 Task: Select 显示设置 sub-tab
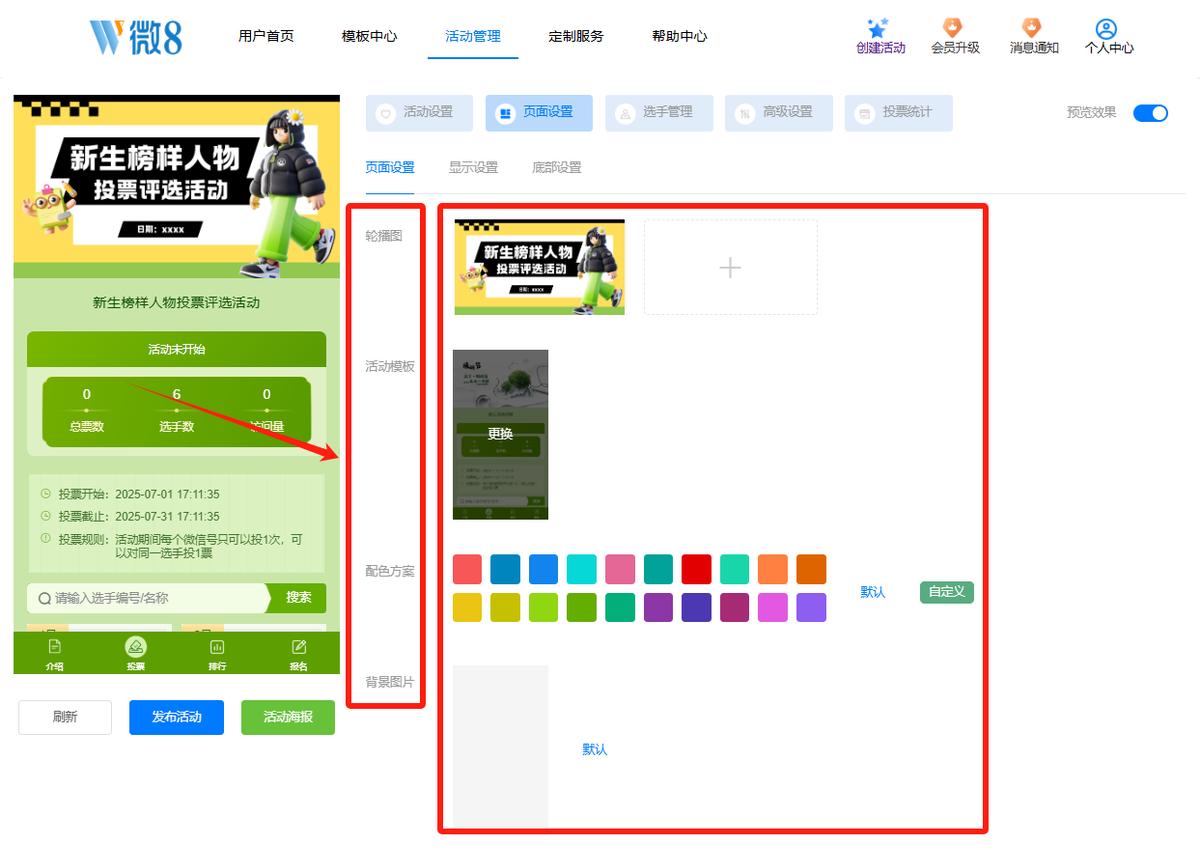pos(473,167)
